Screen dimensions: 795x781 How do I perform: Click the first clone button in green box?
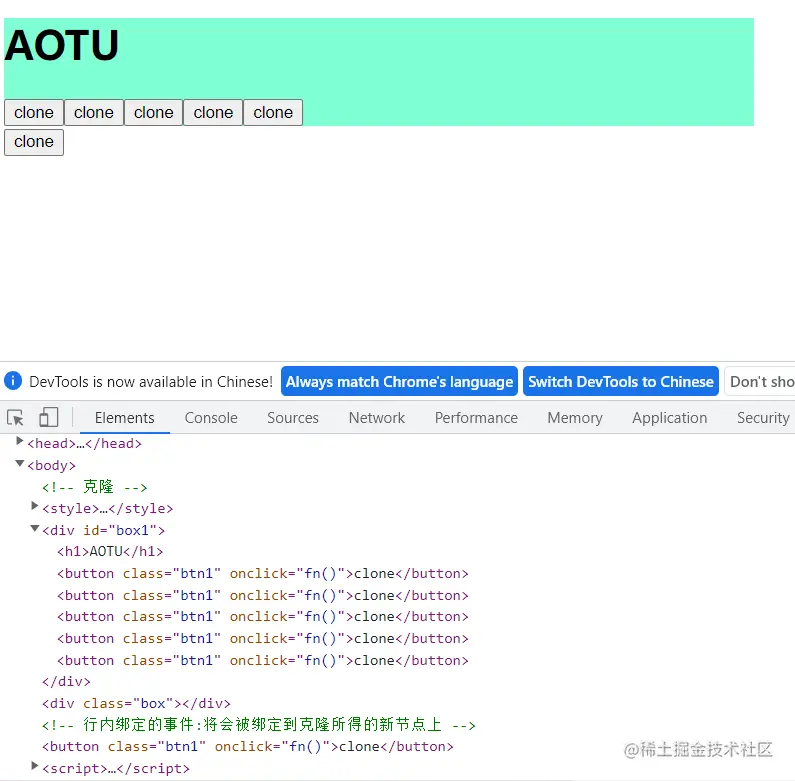click(34, 113)
